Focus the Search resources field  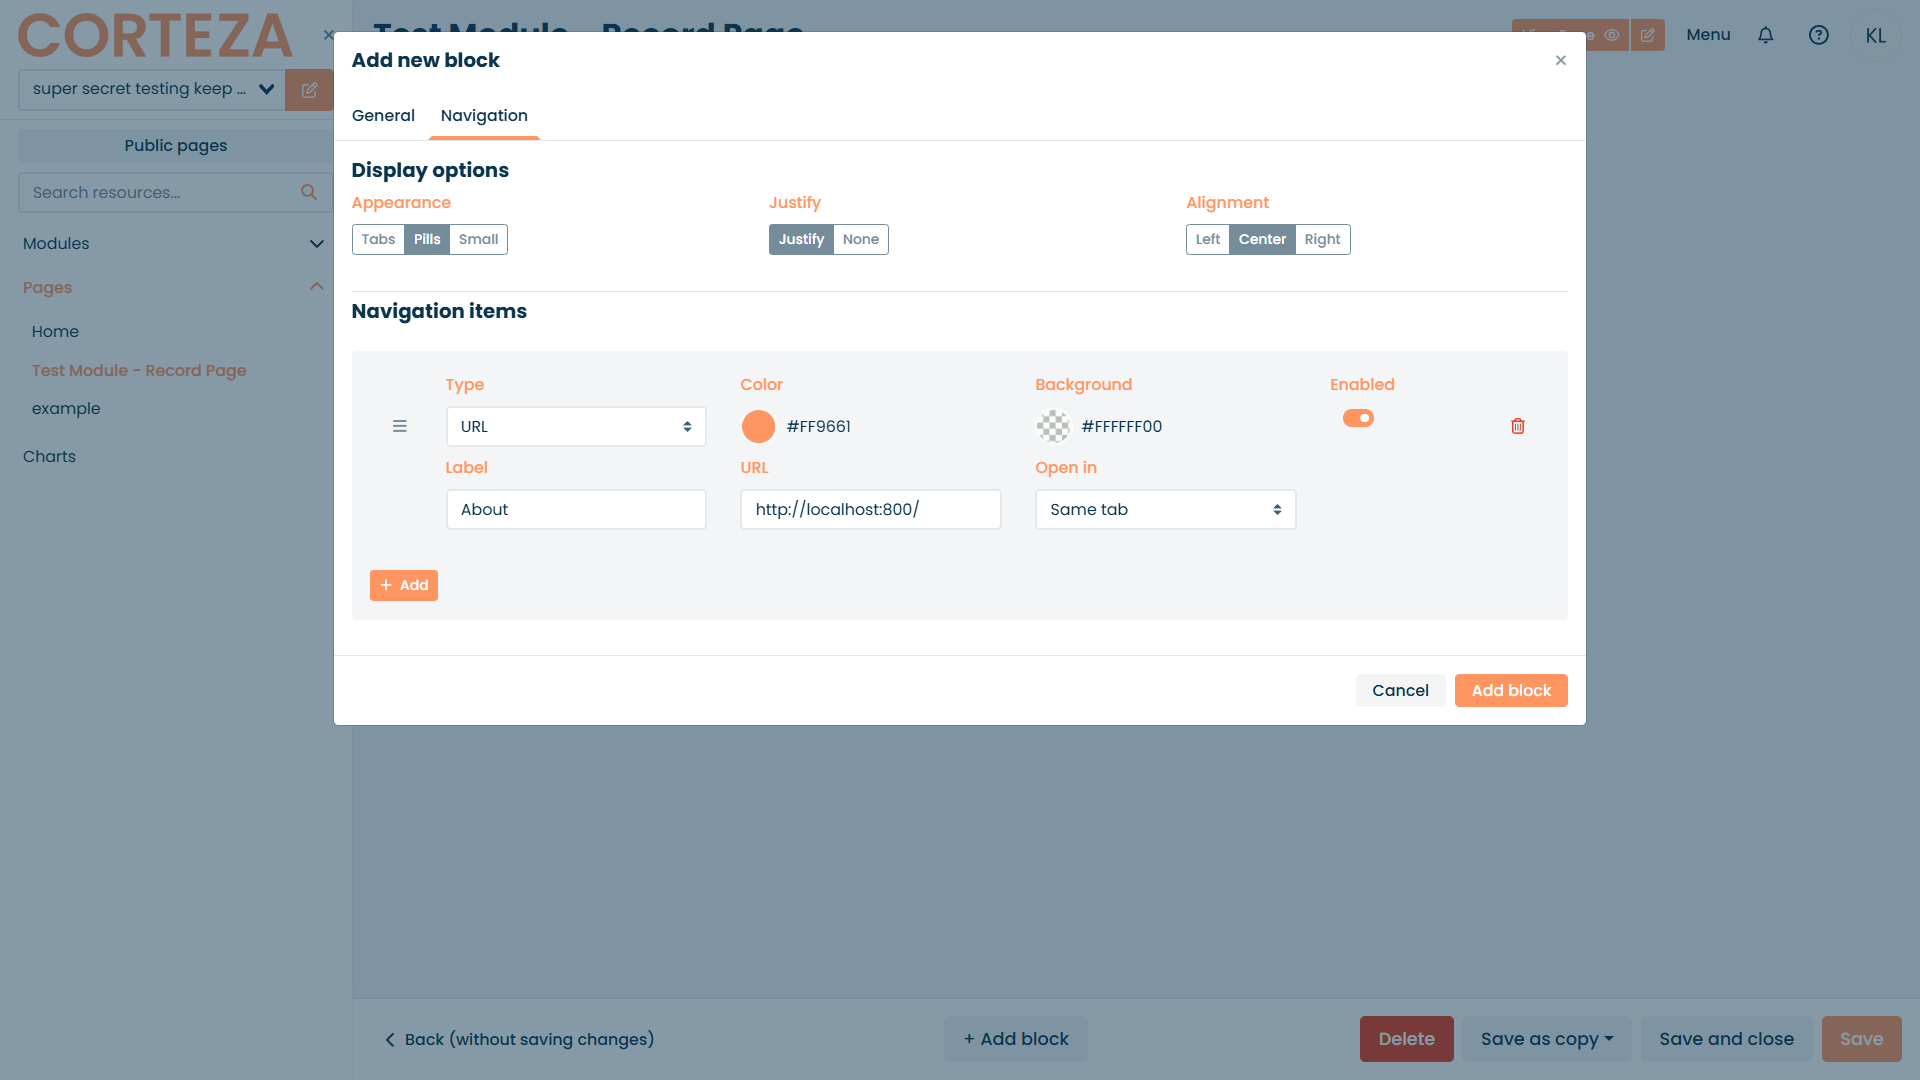(x=160, y=192)
